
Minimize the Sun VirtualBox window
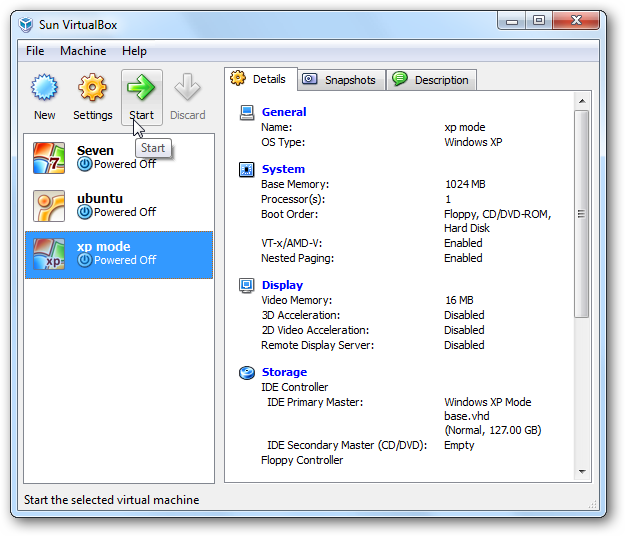(x=512, y=21)
